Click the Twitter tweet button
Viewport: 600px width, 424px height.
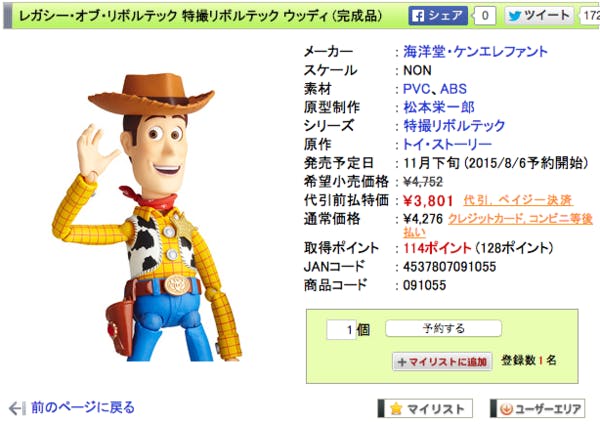pos(539,16)
